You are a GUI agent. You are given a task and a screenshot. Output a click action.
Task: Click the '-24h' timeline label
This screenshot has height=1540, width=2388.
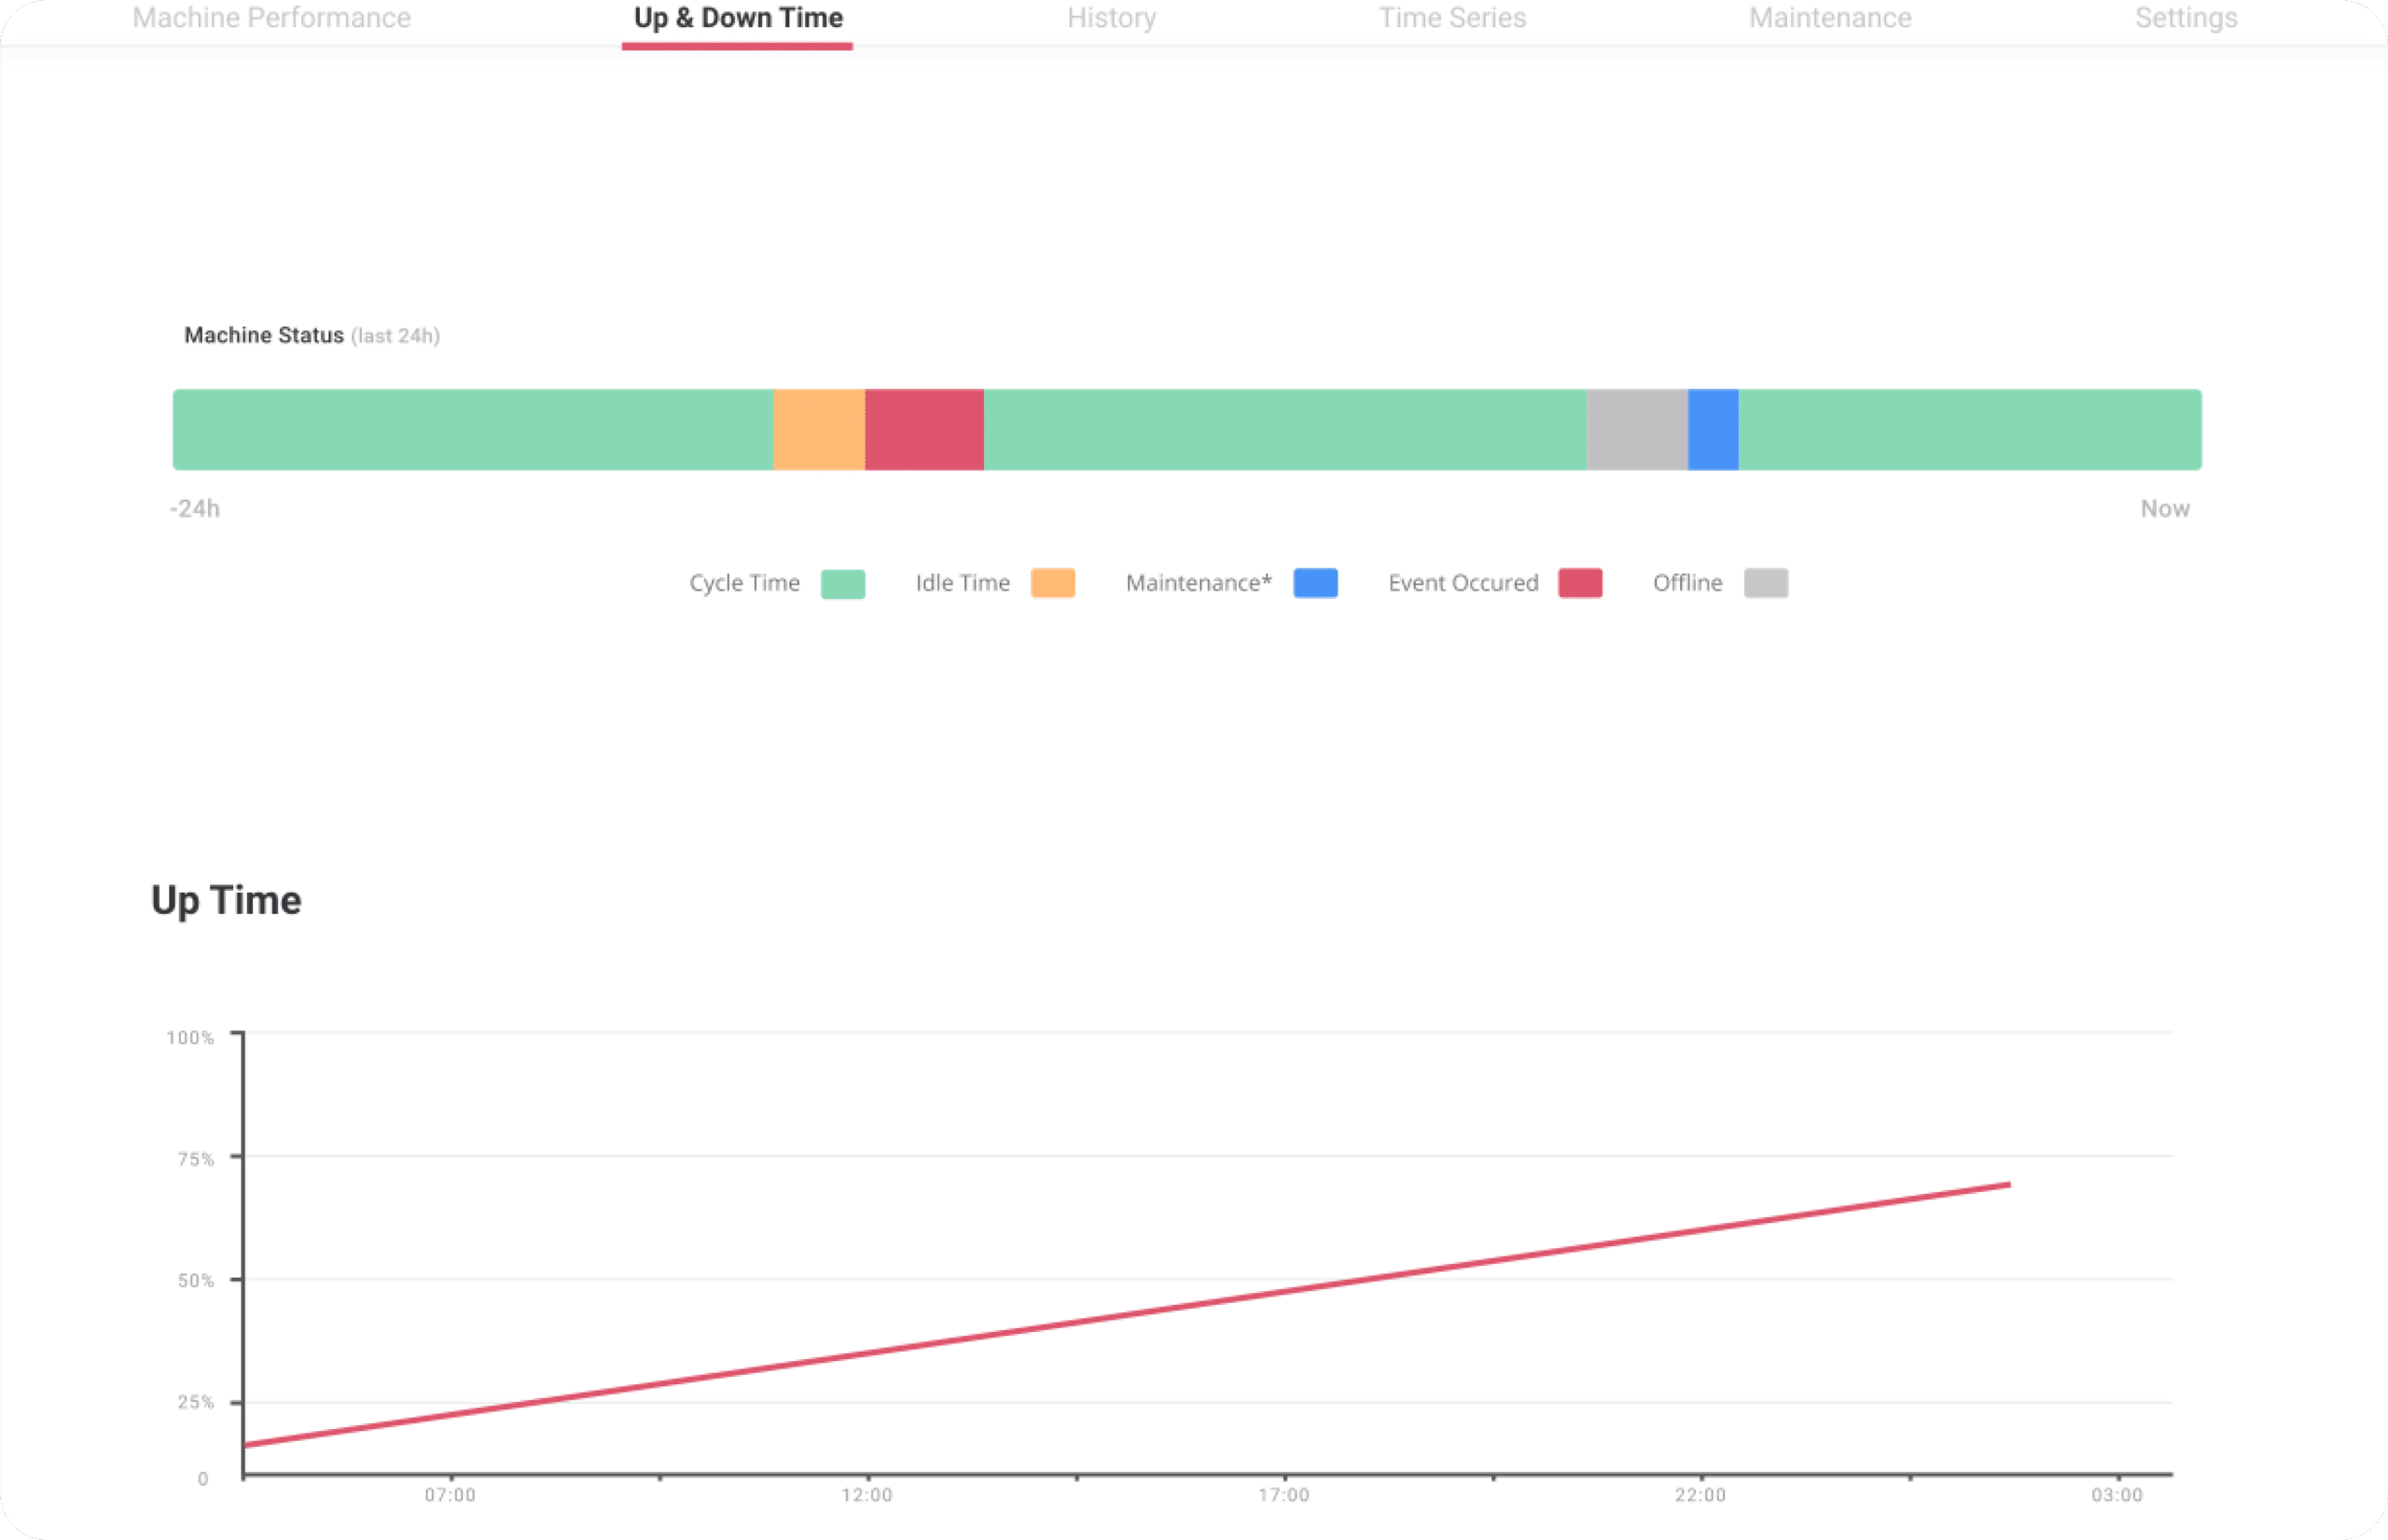click(195, 509)
